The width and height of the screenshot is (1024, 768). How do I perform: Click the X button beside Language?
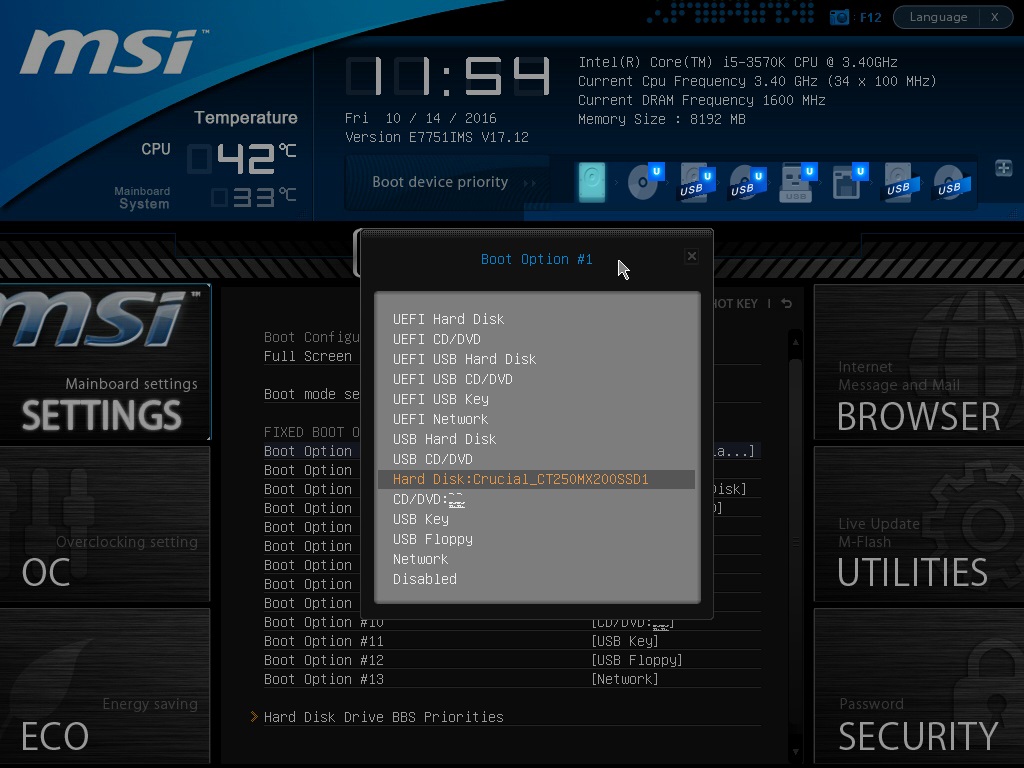click(995, 17)
